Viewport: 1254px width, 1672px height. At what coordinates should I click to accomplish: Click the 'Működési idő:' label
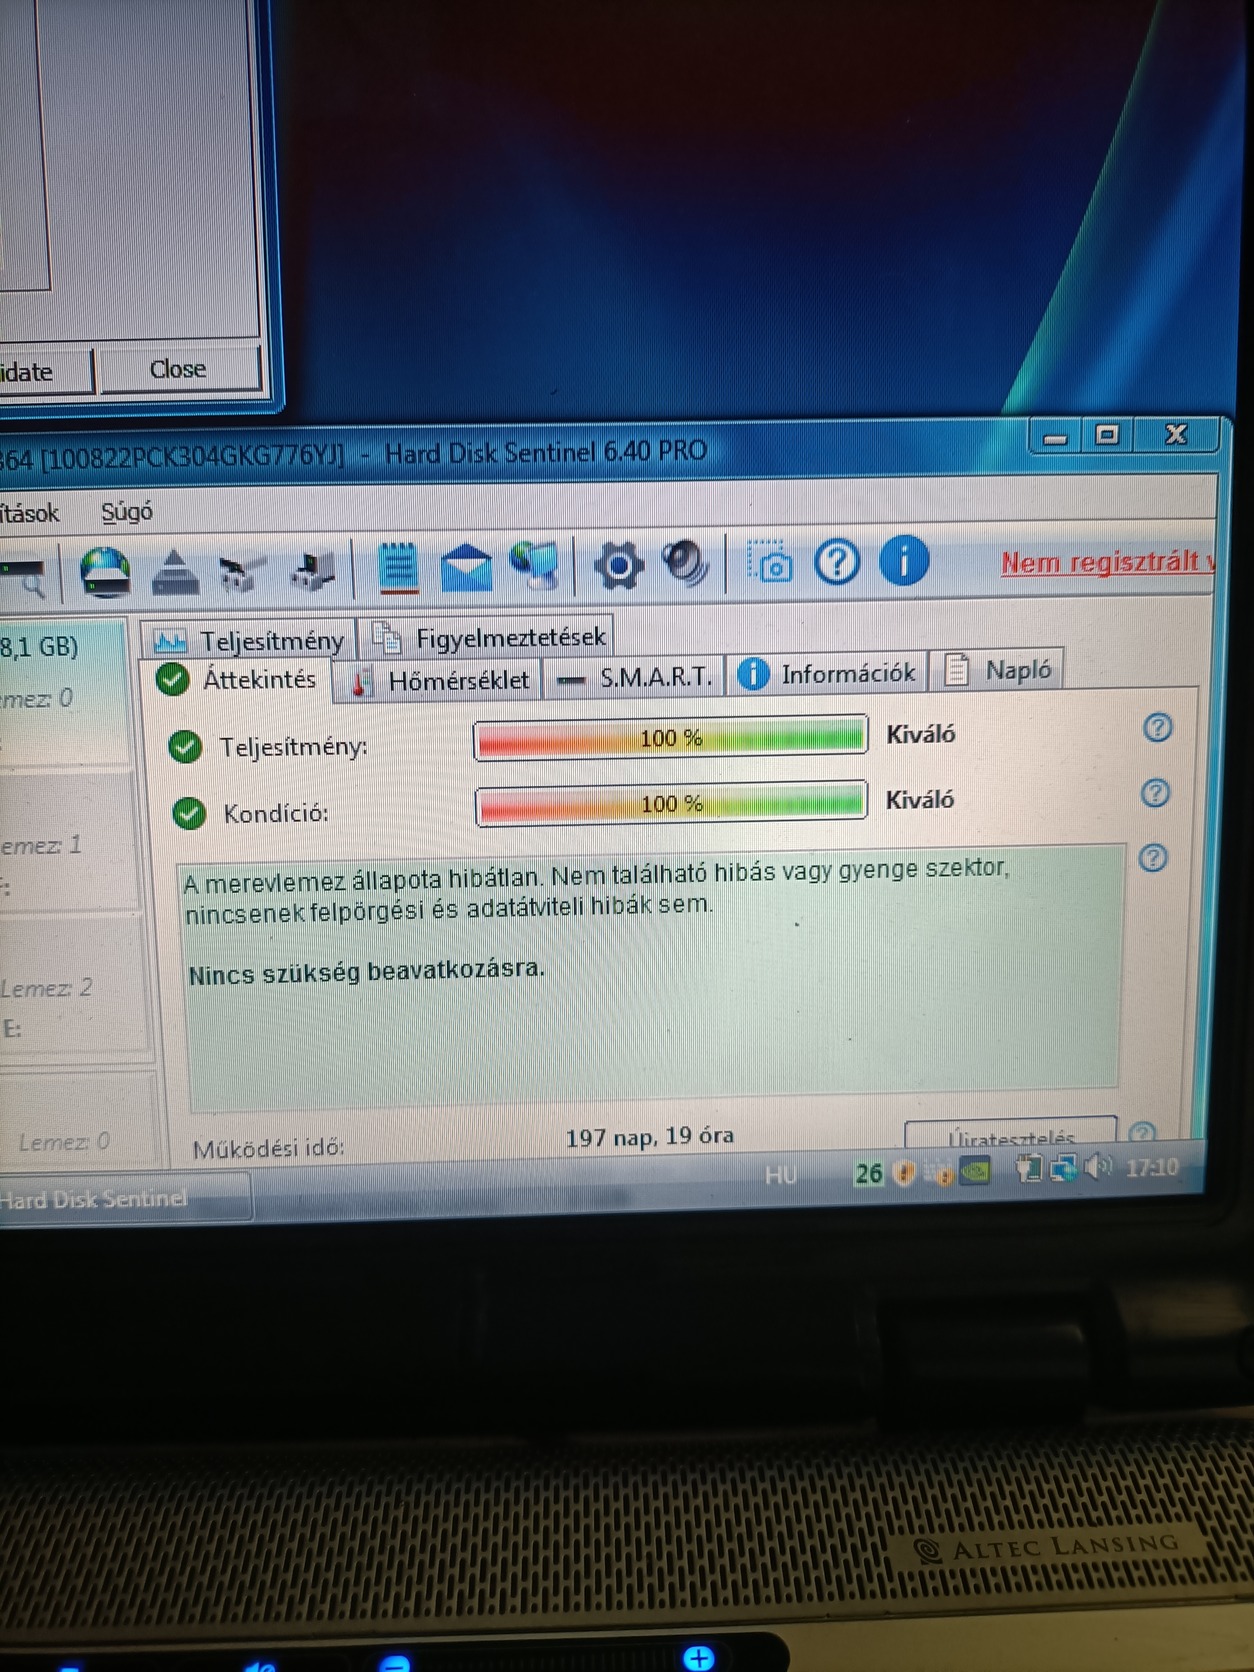tap(268, 1149)
